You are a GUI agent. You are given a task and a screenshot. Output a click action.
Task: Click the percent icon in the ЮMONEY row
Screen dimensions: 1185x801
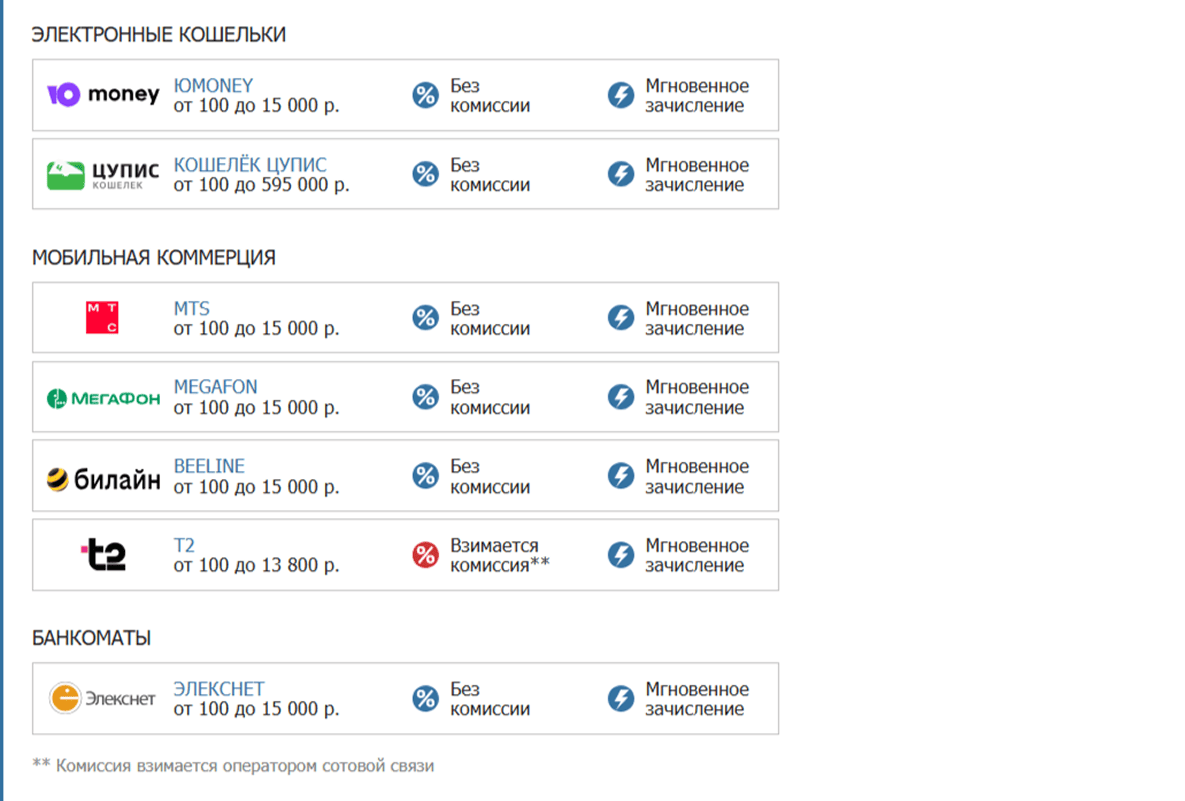(426, 95)
